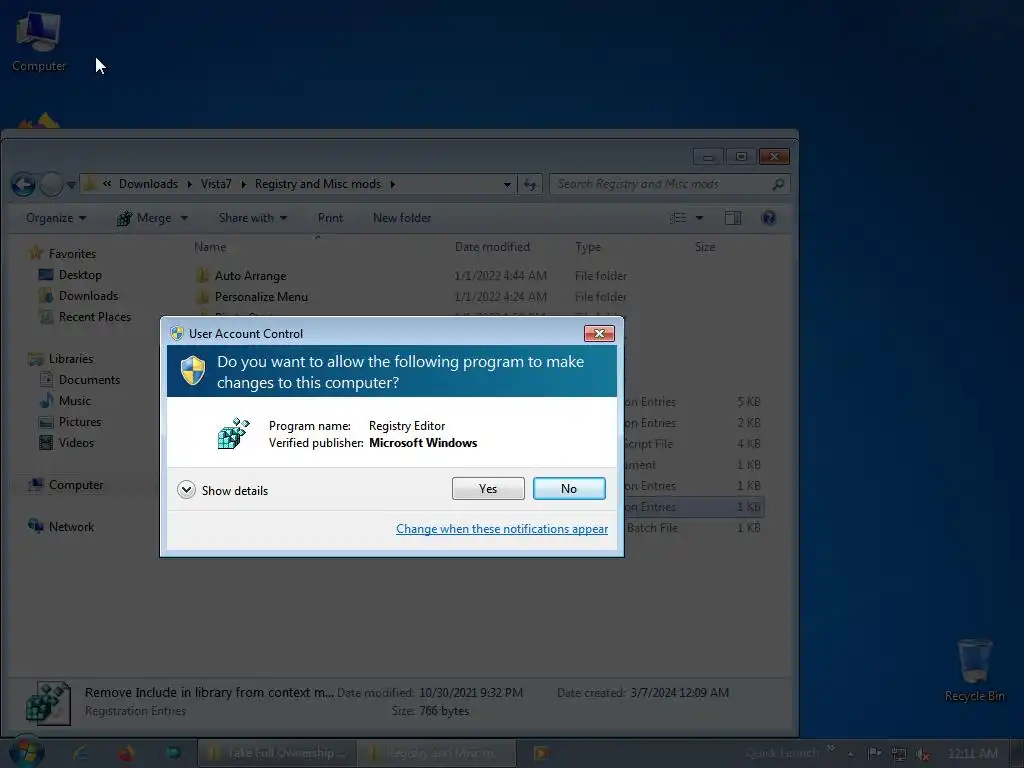Click the Explorer Forward navigation button
The image size is (1024, 768).
click(x=52, y=185)
